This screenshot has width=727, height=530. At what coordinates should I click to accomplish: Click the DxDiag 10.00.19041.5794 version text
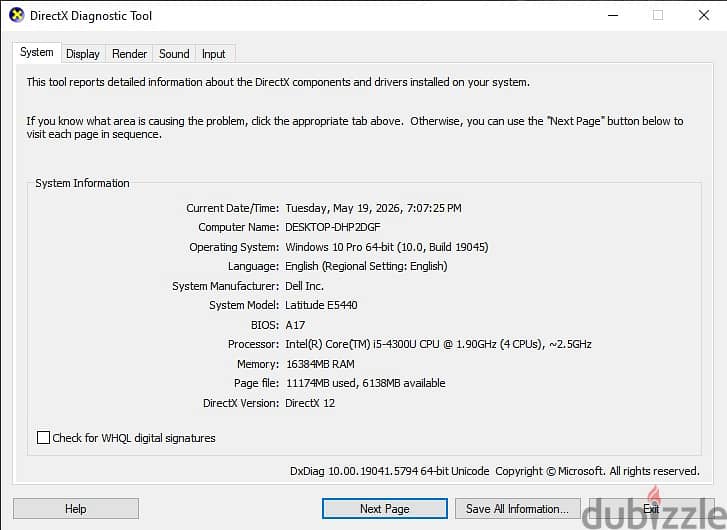coord(389,471)
